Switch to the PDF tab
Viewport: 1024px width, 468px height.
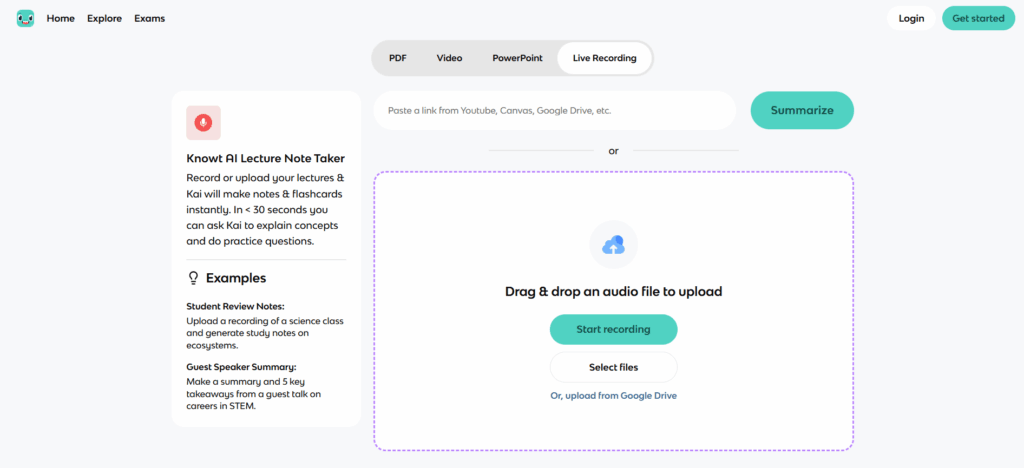coord(398,58)
